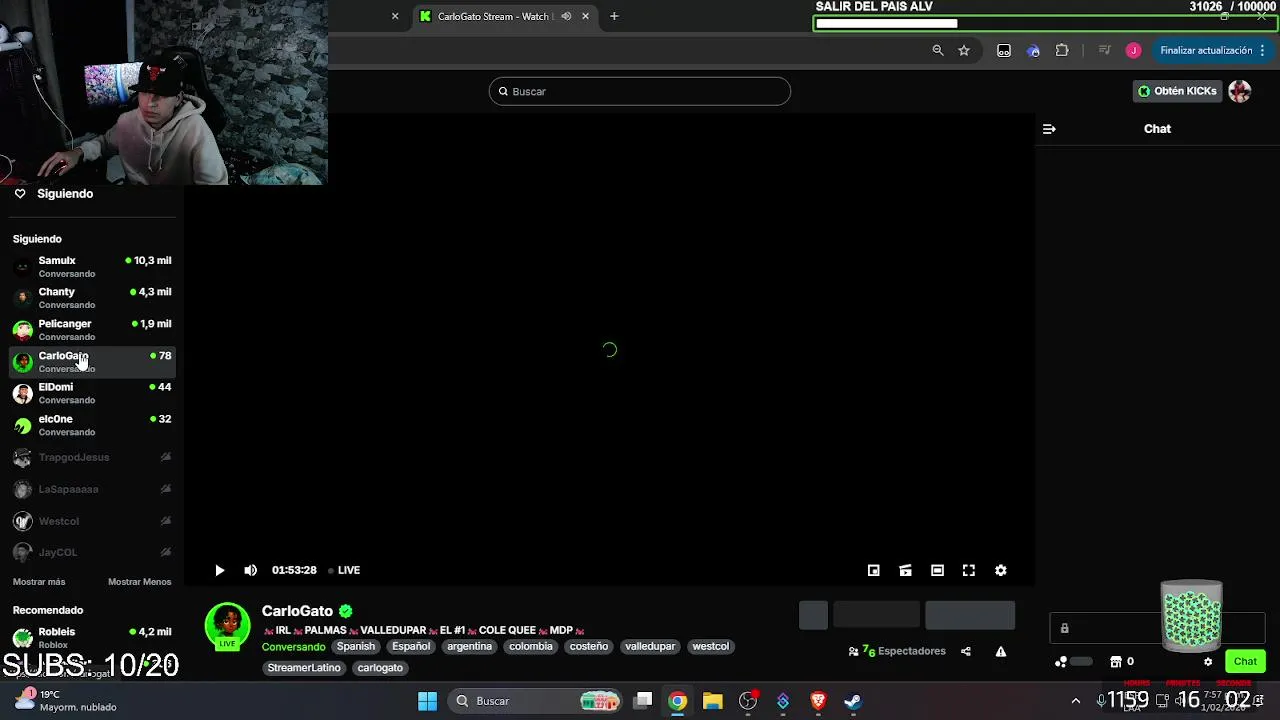Viewport: 1280px width, 720px height.
Task: Mute the CarloGato tab via speaker icon
Action: click(566, 16)
